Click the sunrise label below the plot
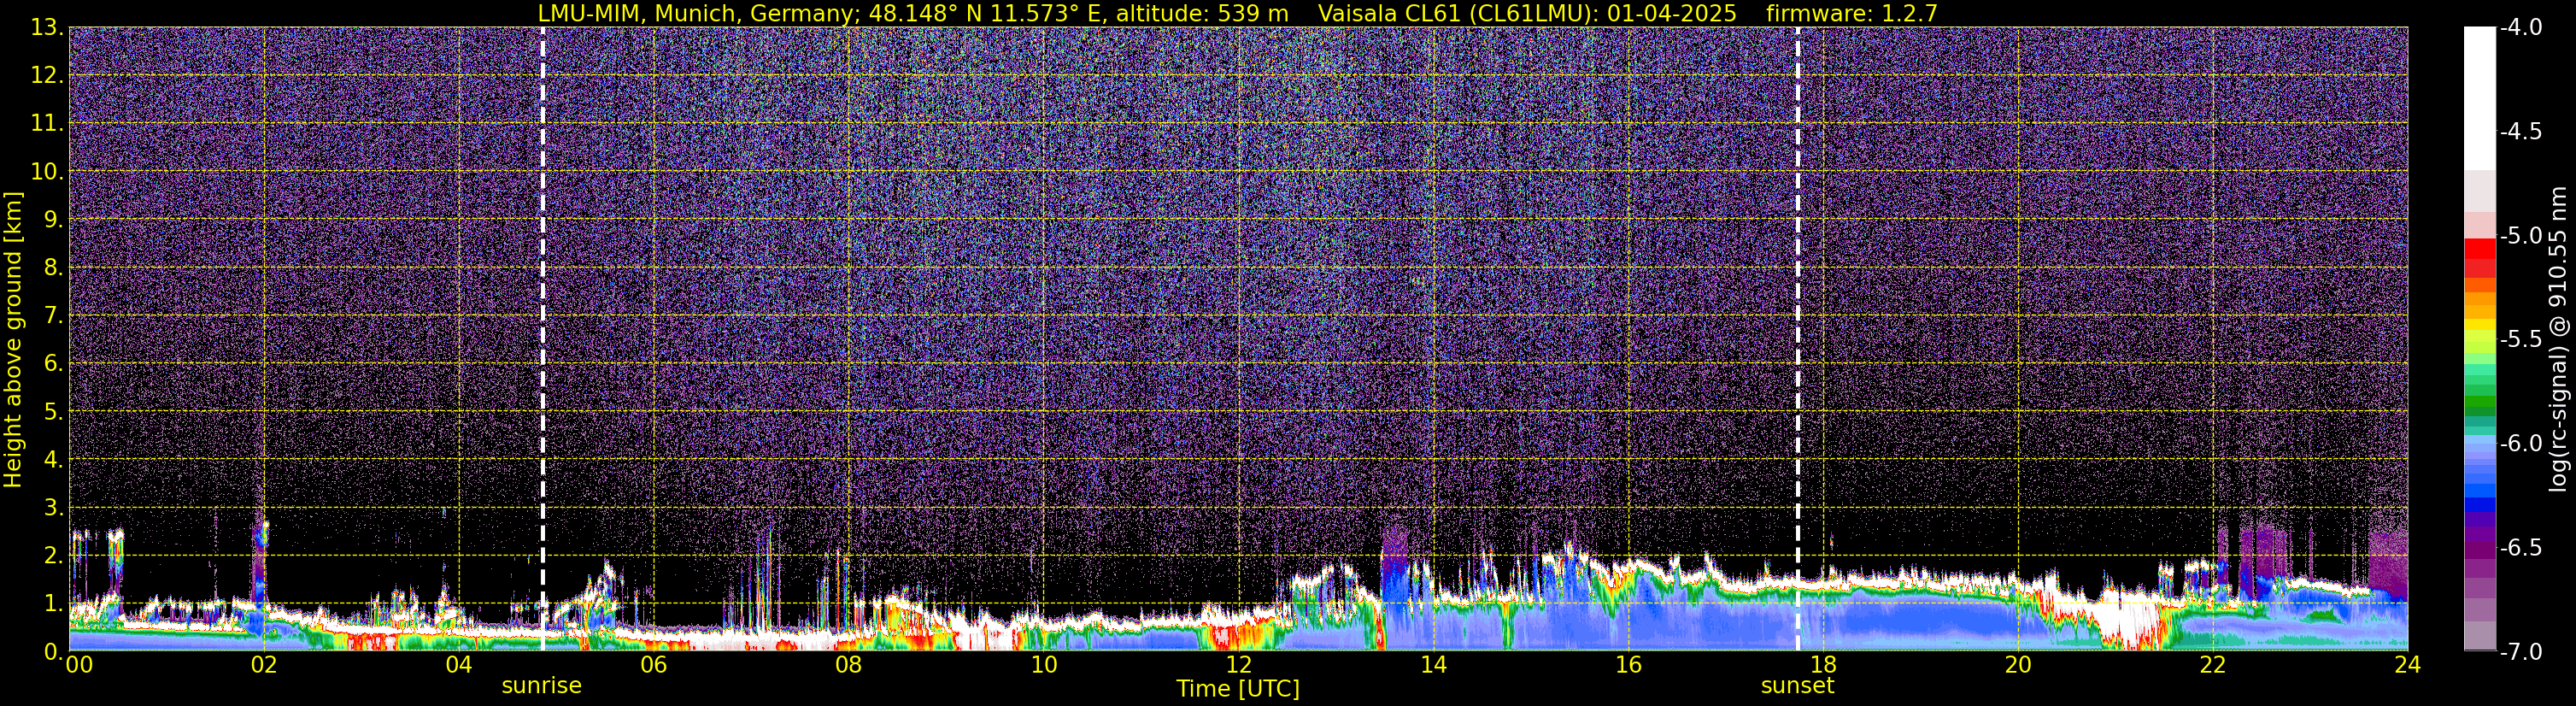Screen dimensions: 2576x706 541,686
